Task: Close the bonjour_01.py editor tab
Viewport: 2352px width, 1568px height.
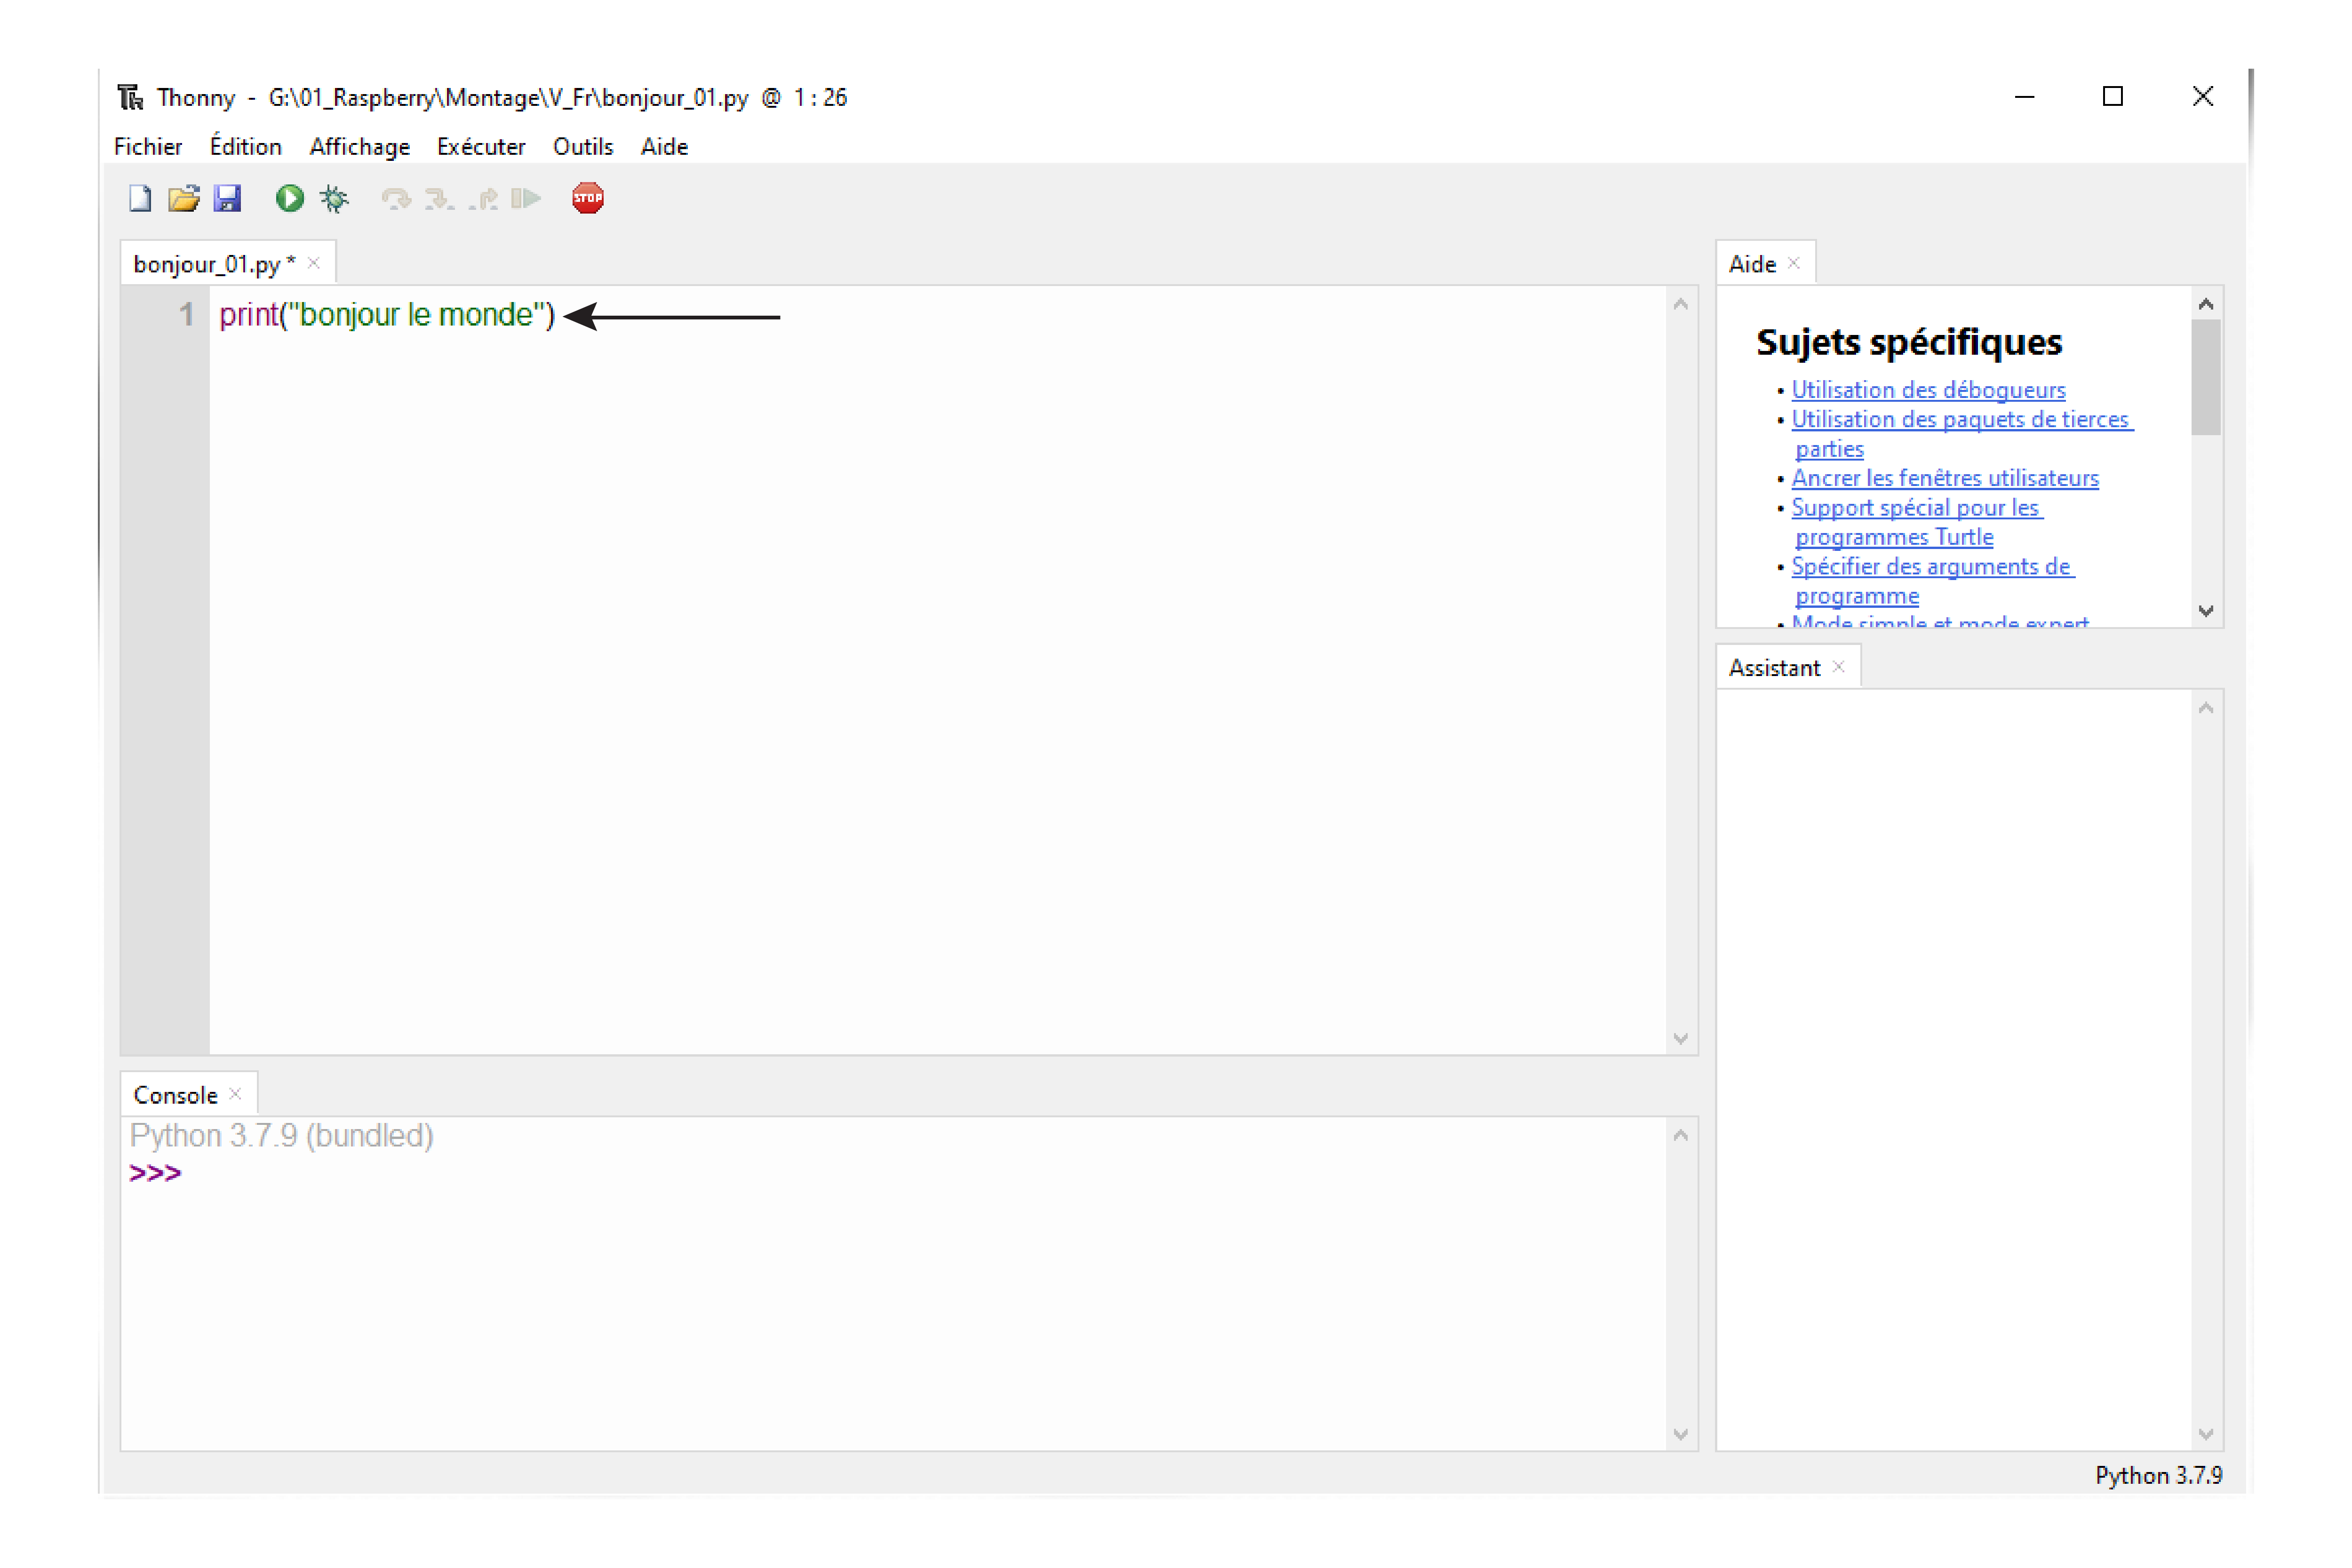Action: 314,263
